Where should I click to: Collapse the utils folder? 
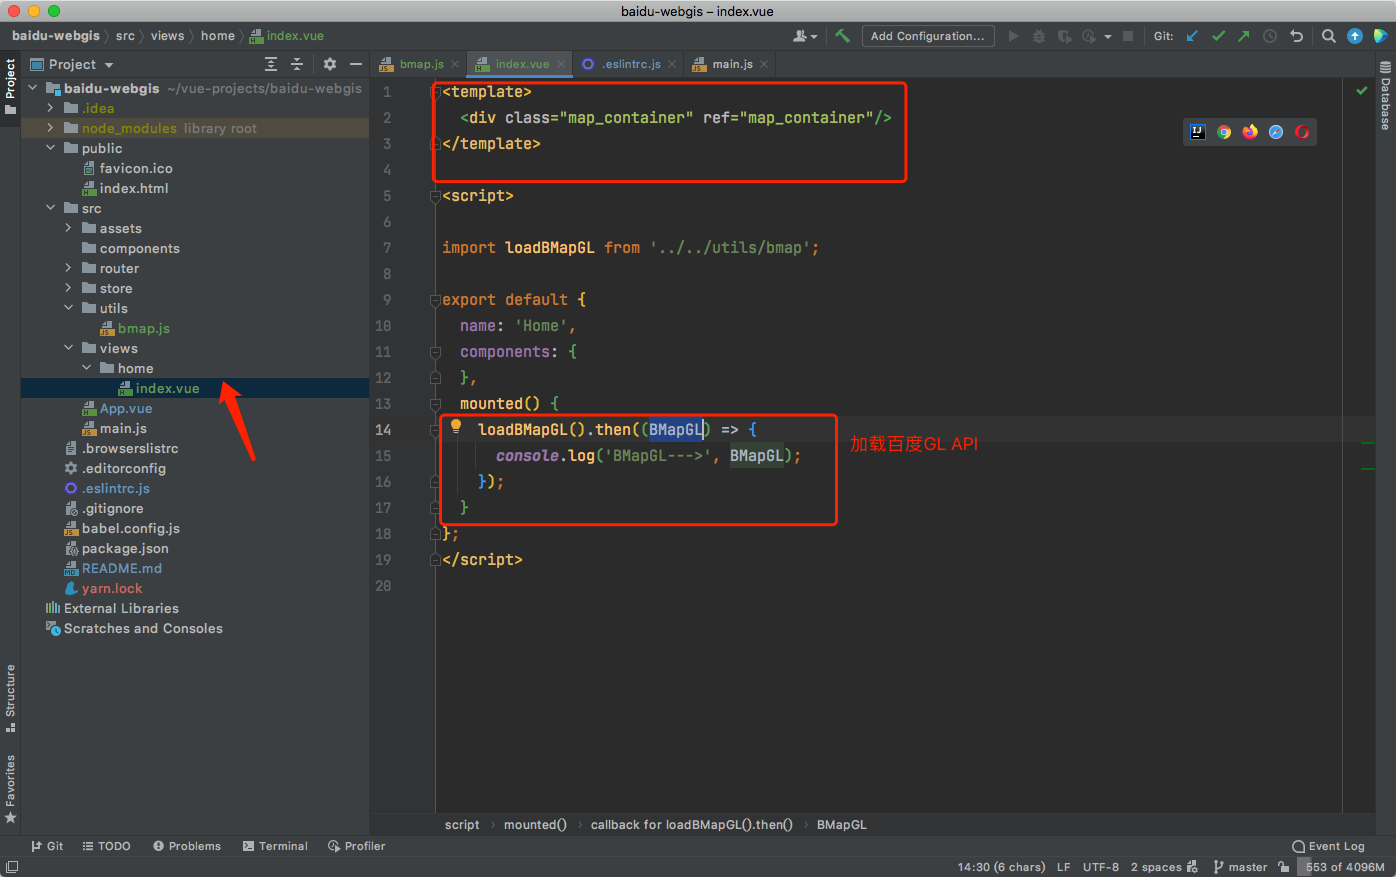(x=68, y=308)
